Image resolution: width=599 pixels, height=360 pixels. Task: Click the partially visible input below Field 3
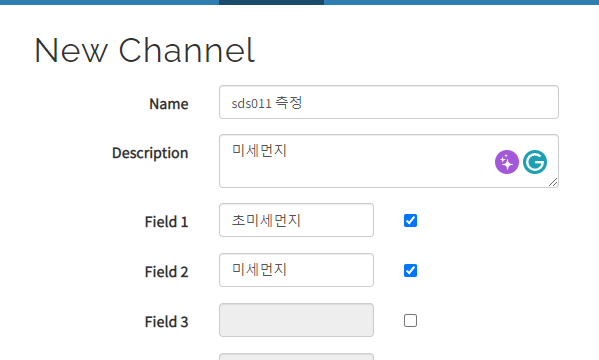[x=296, y=357]
